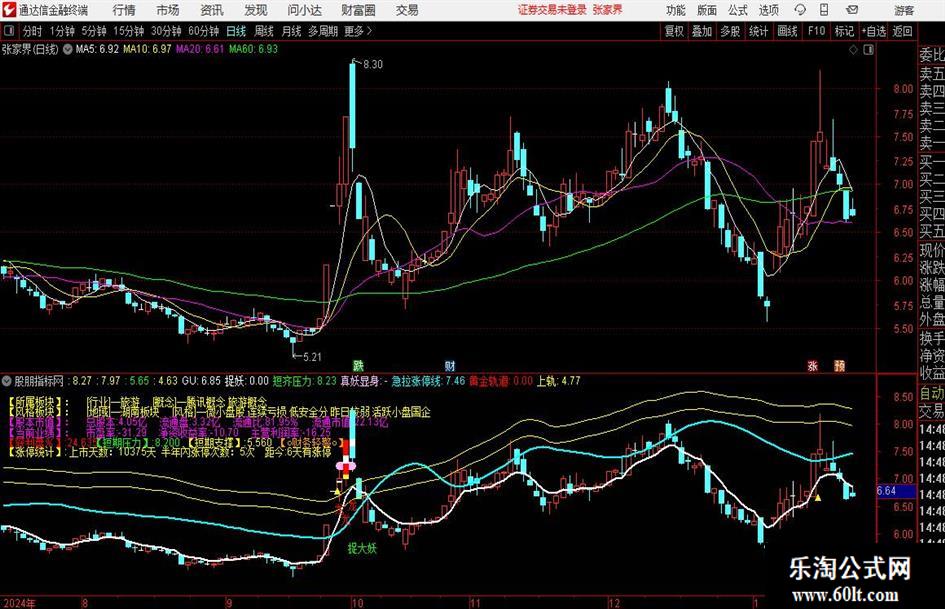Switch to 30分钟 period tab
This screenshot has height=609, width=945.
[166, 31]
